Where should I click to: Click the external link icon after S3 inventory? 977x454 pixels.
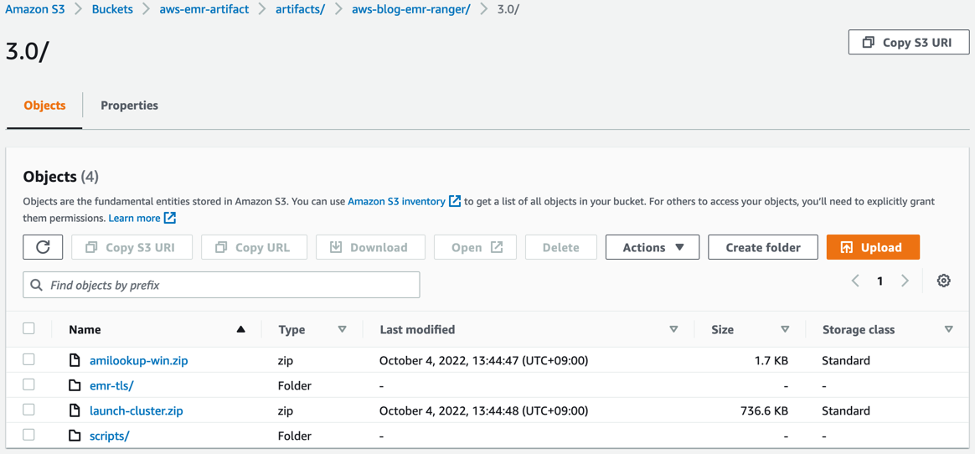click(x=455, y=201)
